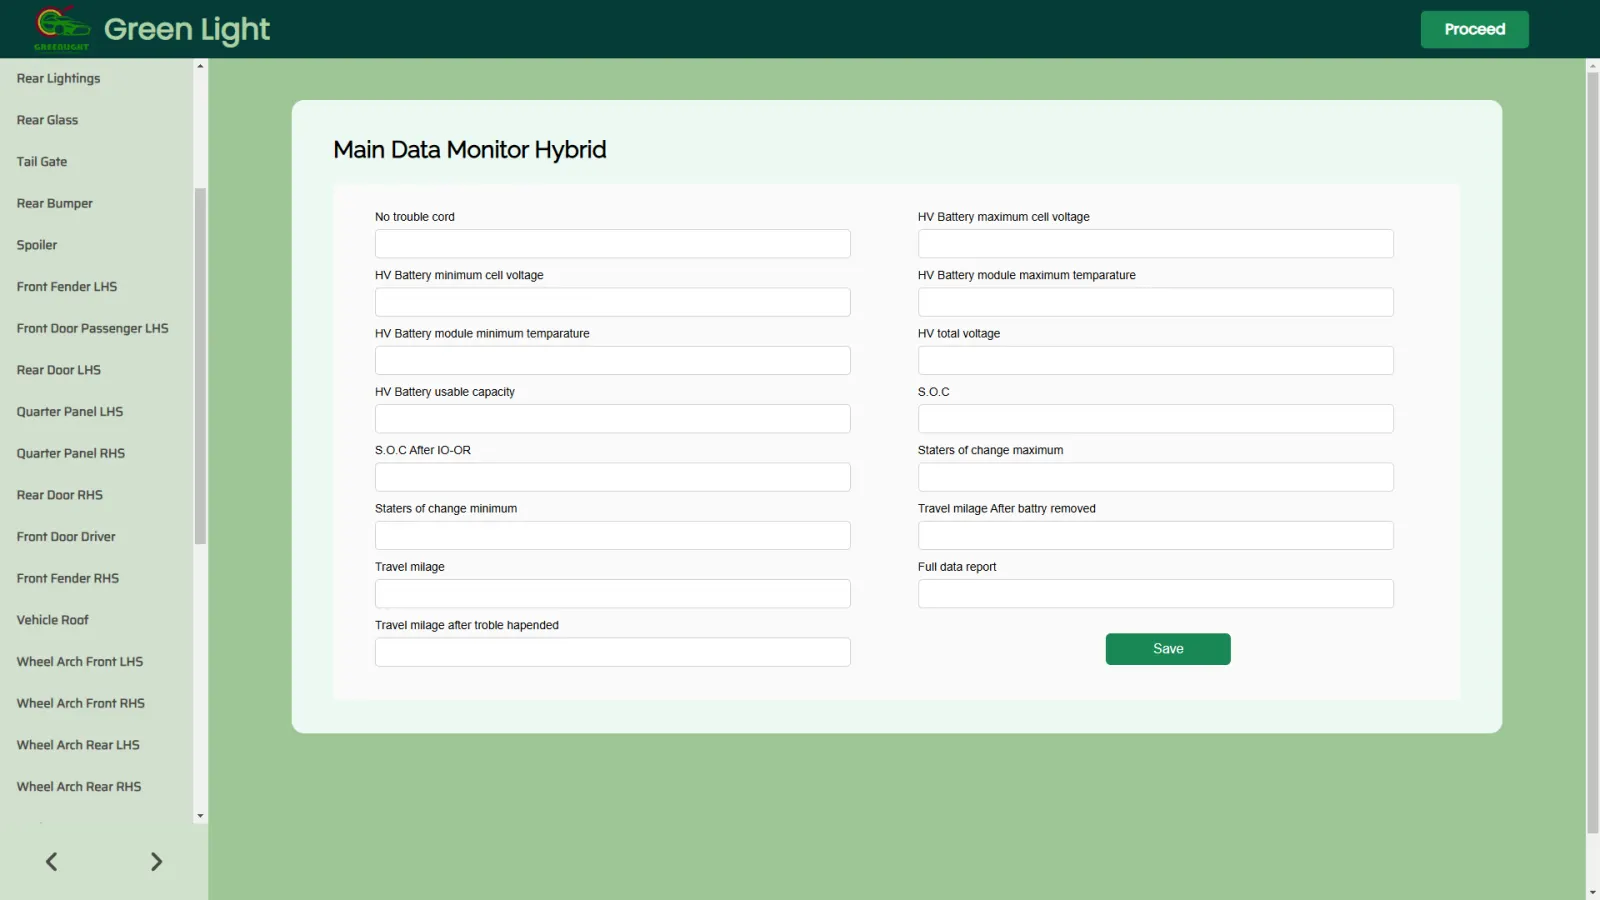
Task: Click the Proceed button
Action: (x=1474, y=29)
